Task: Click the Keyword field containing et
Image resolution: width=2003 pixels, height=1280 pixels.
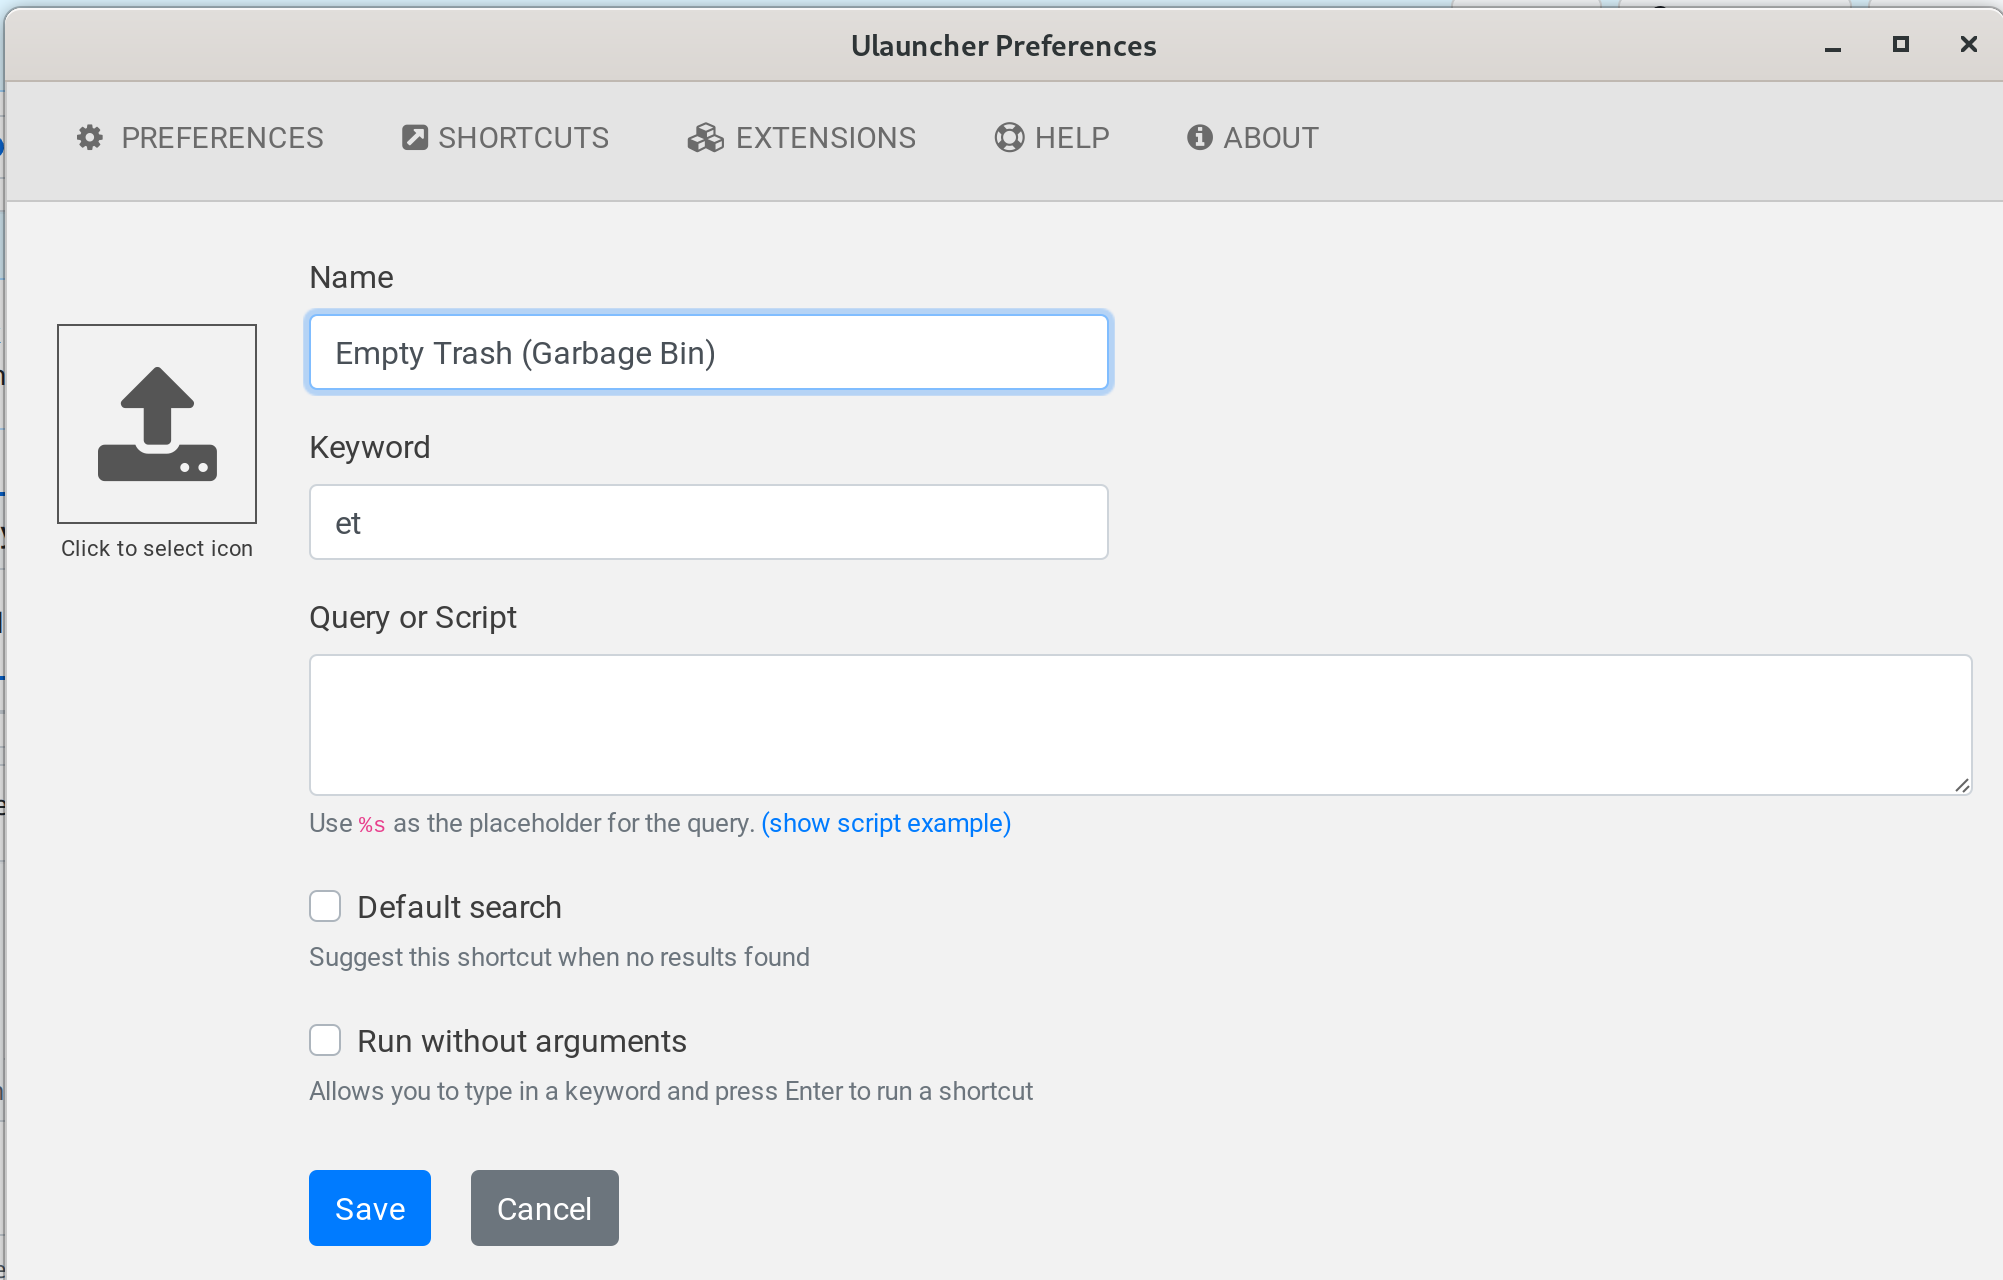Action: tap(708, 521)
